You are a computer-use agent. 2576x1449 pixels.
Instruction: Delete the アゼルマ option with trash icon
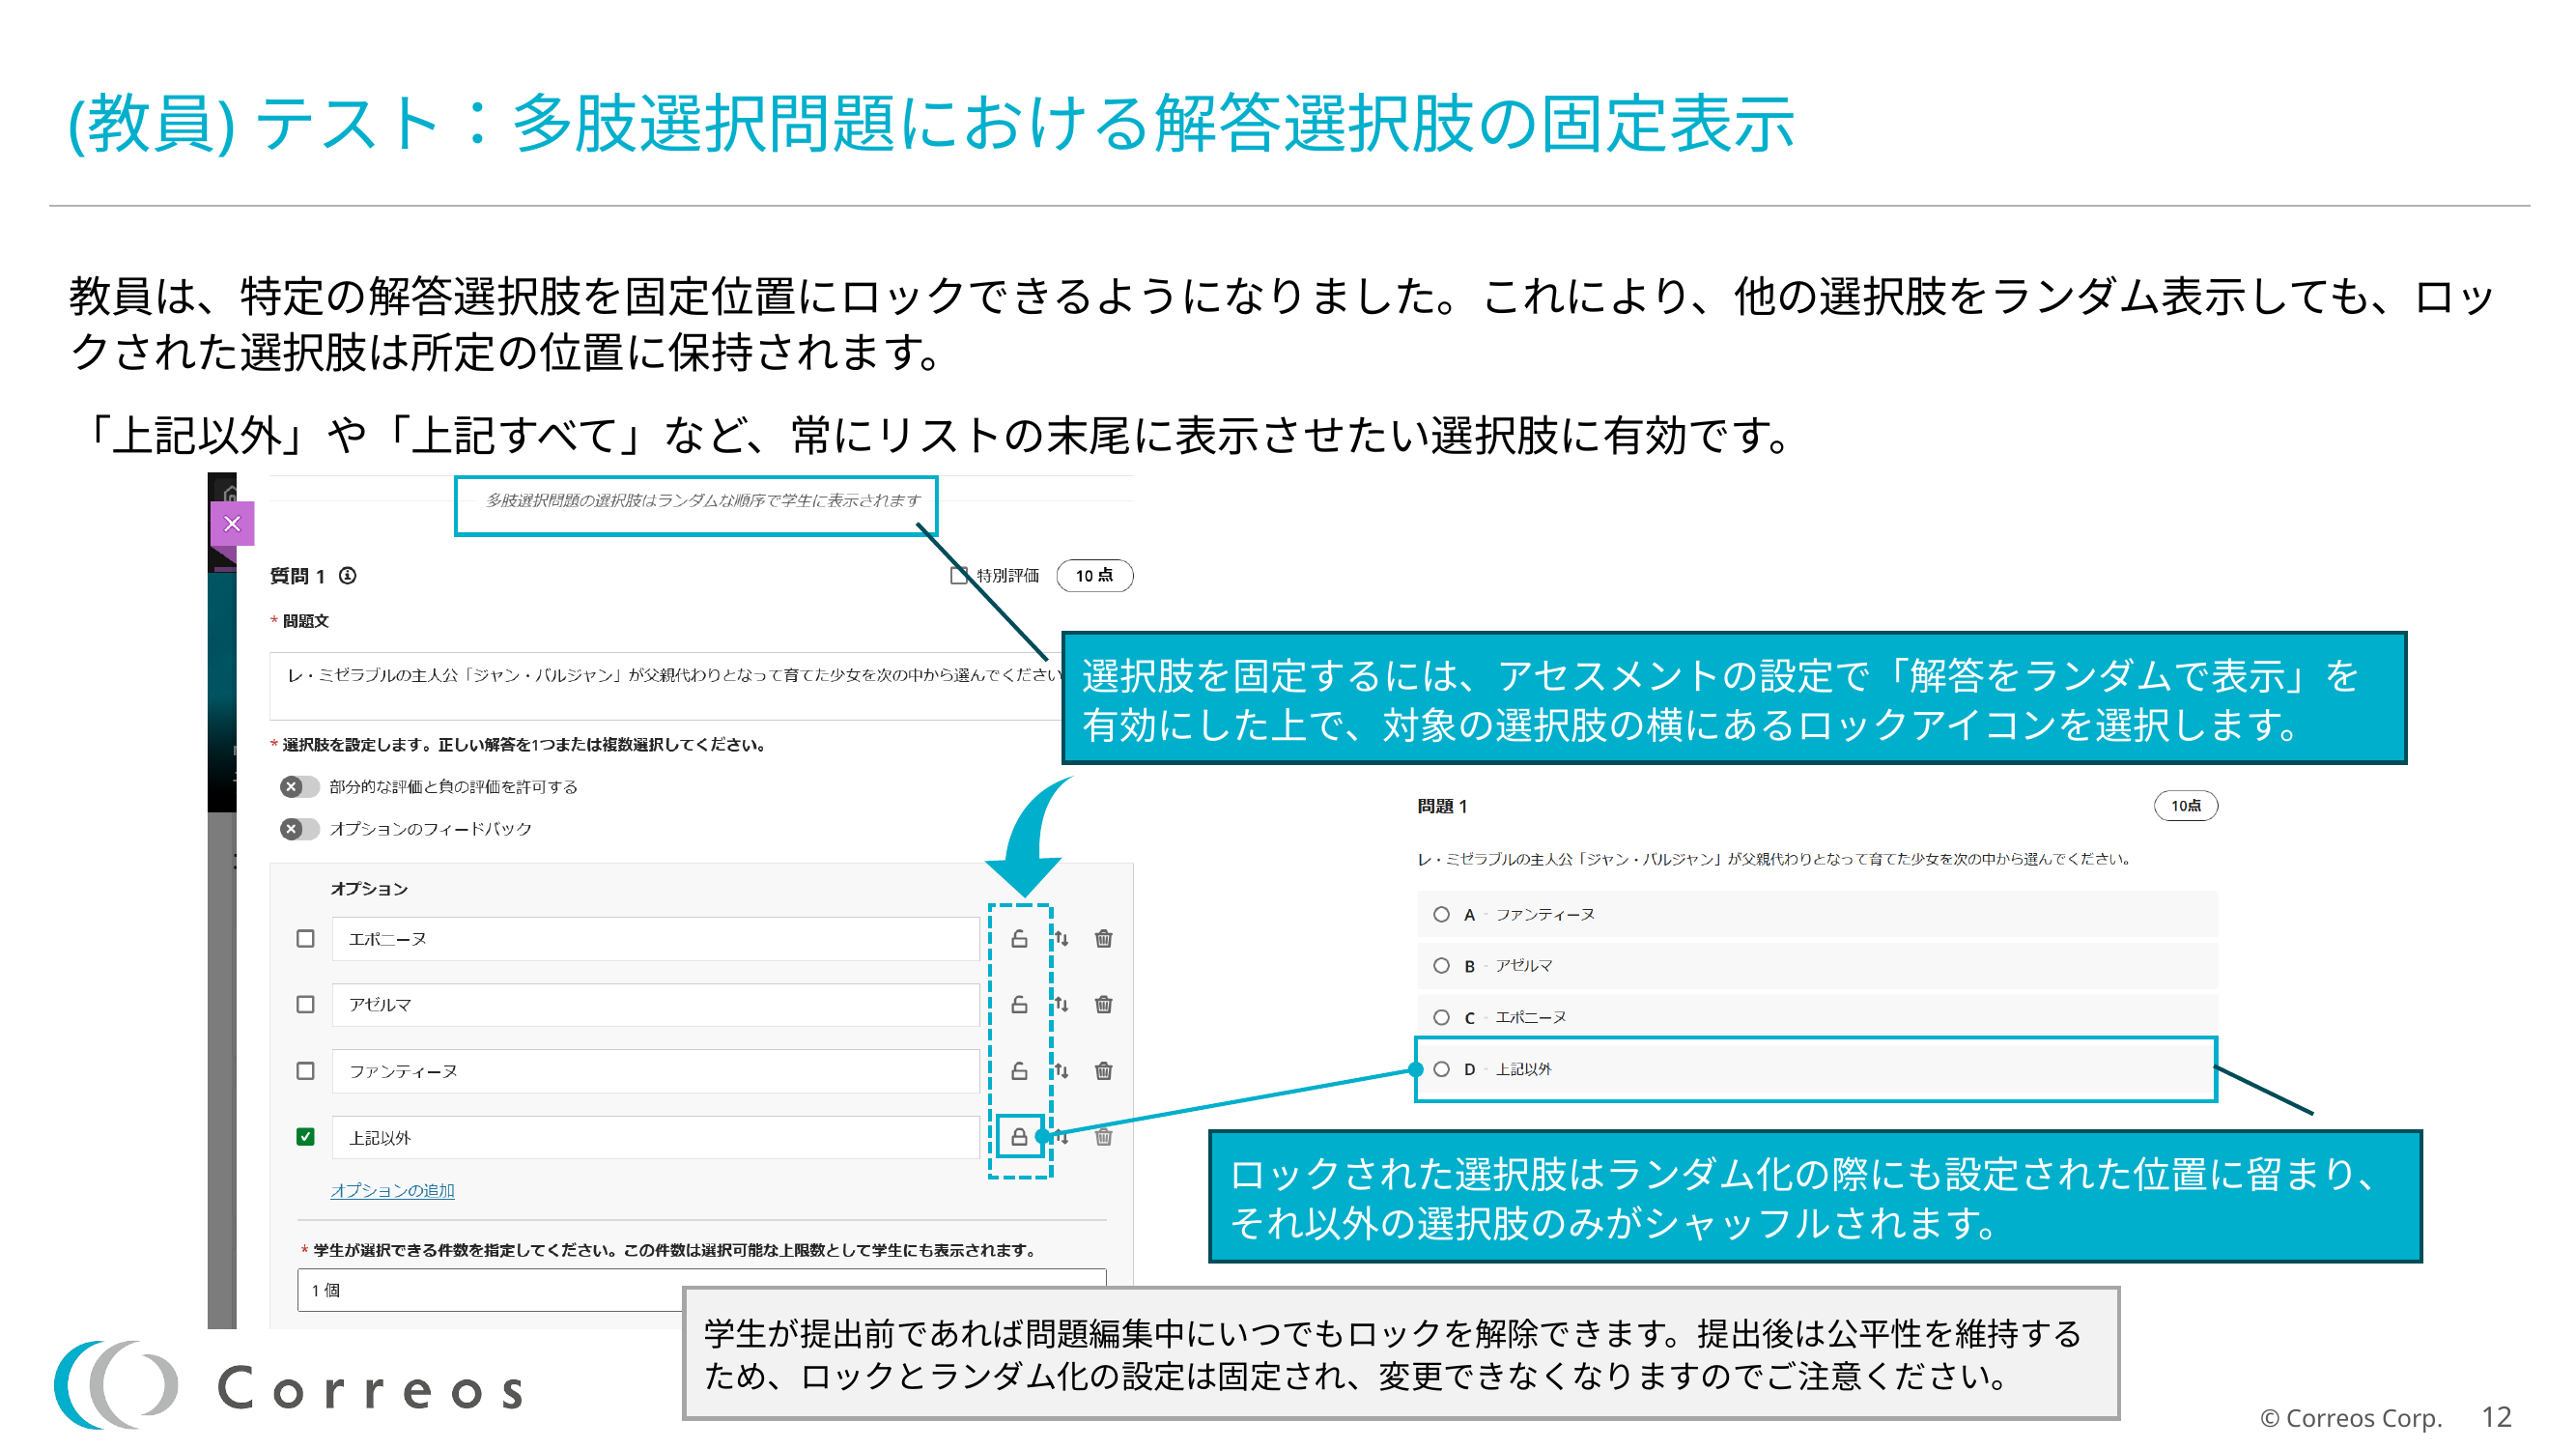pyautogui.click(x=1104, y=1005)
